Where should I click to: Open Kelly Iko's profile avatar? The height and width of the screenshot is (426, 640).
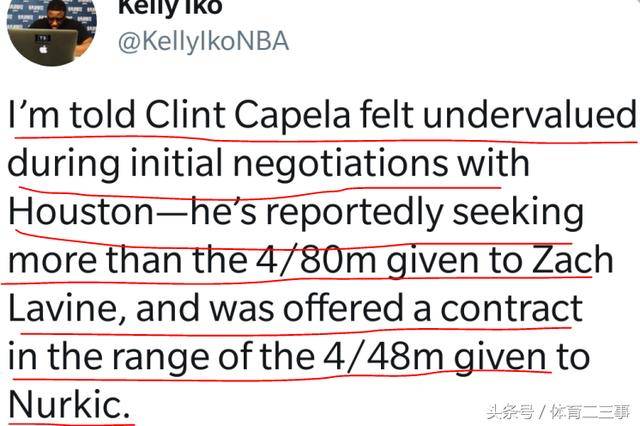[x=52, y=29]
